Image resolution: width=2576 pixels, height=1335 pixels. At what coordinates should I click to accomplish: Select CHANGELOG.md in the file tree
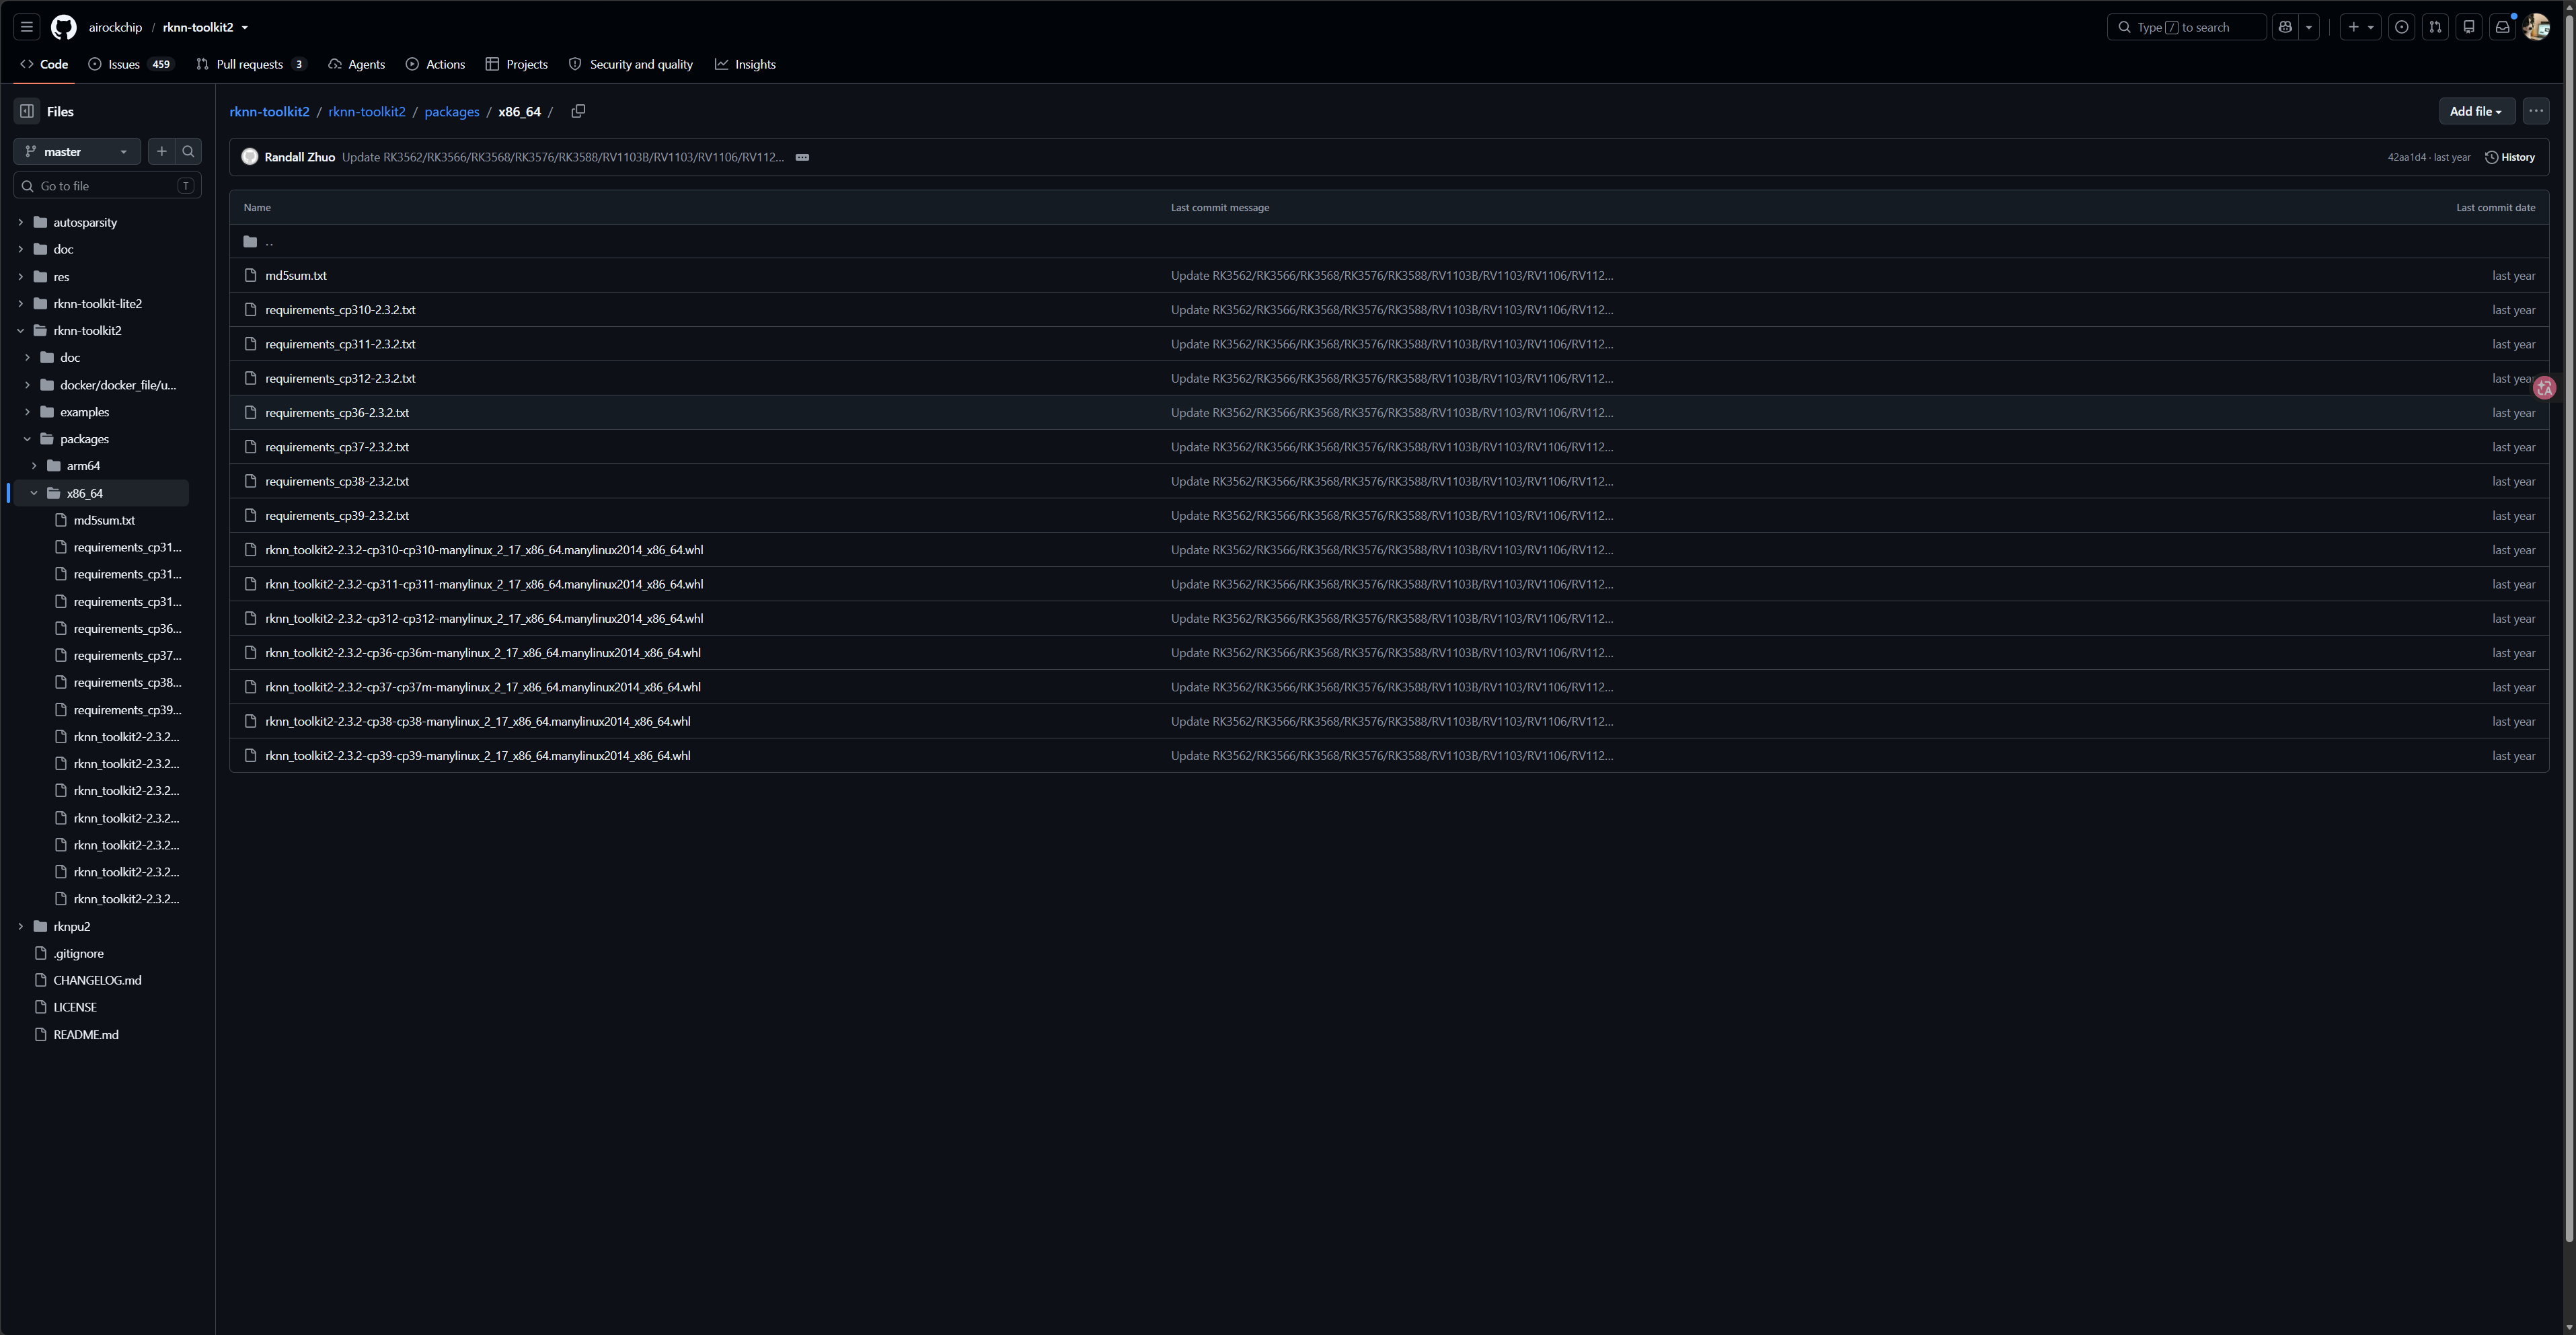(97, 980)
